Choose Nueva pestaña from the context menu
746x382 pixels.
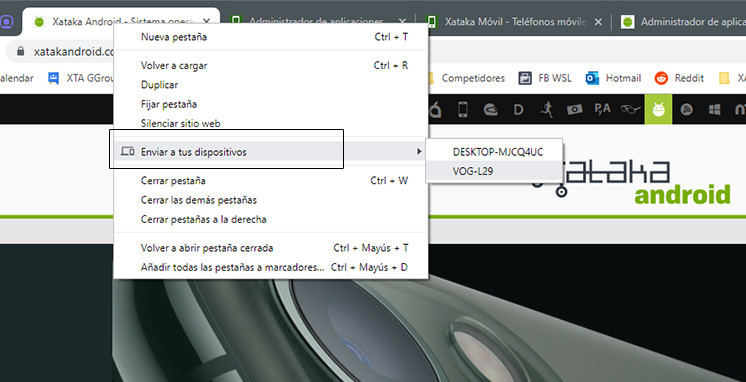coord(271,37)
